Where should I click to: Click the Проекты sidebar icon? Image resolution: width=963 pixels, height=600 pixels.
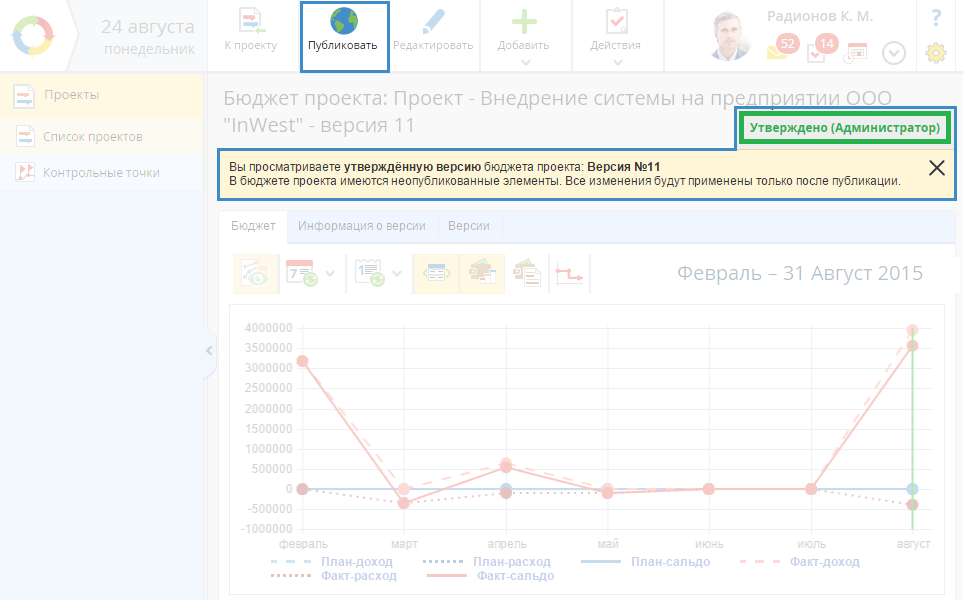(x=24, y=96)
